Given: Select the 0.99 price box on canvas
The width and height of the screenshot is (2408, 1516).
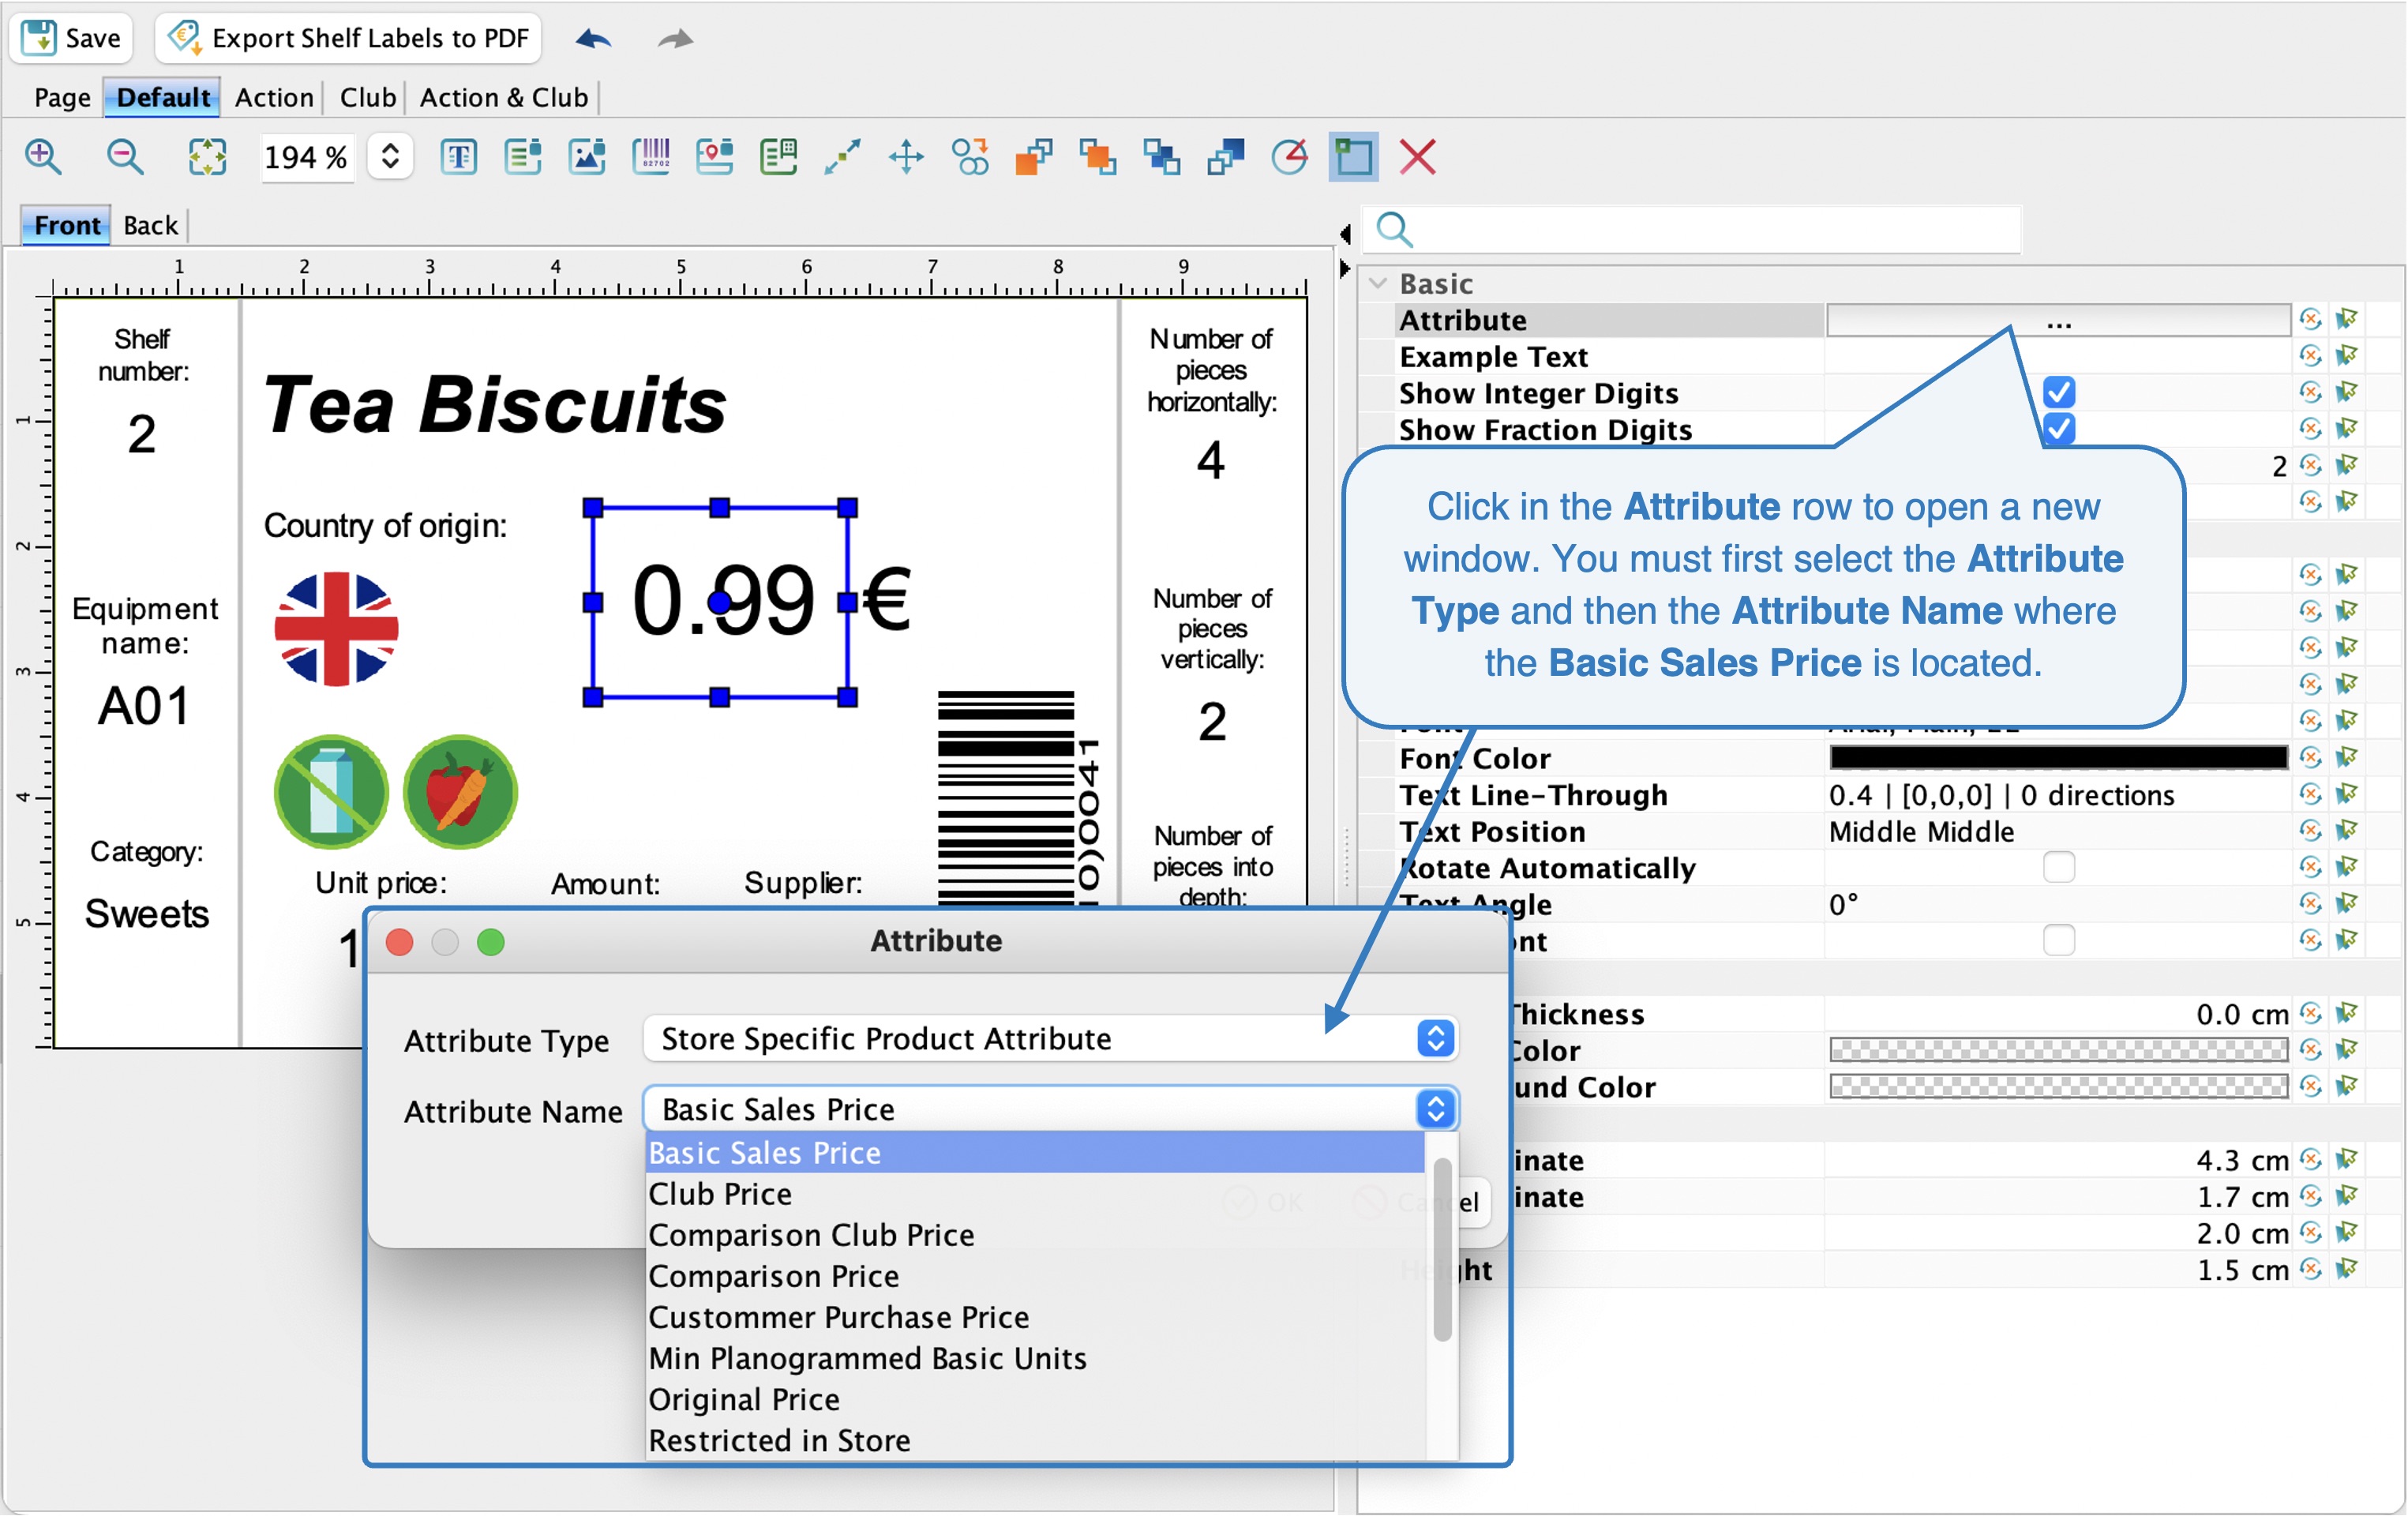Looking at the screenshot, I should (720, 601).
